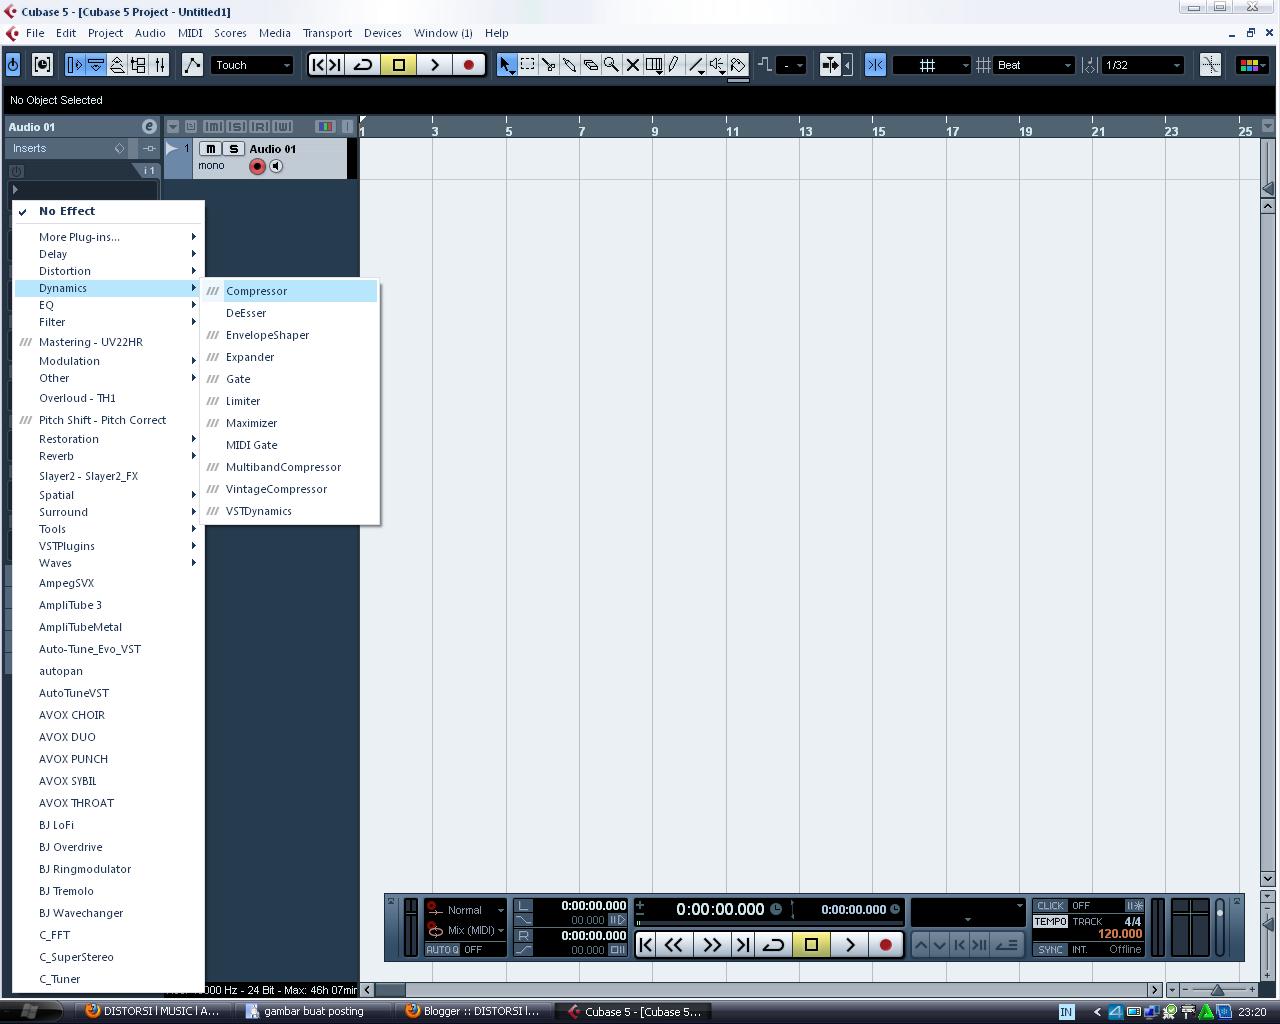Select the Object Selection arrow tool
Image resolution: width=1280 pixels, height=1024 pixels.
[506, 65]
